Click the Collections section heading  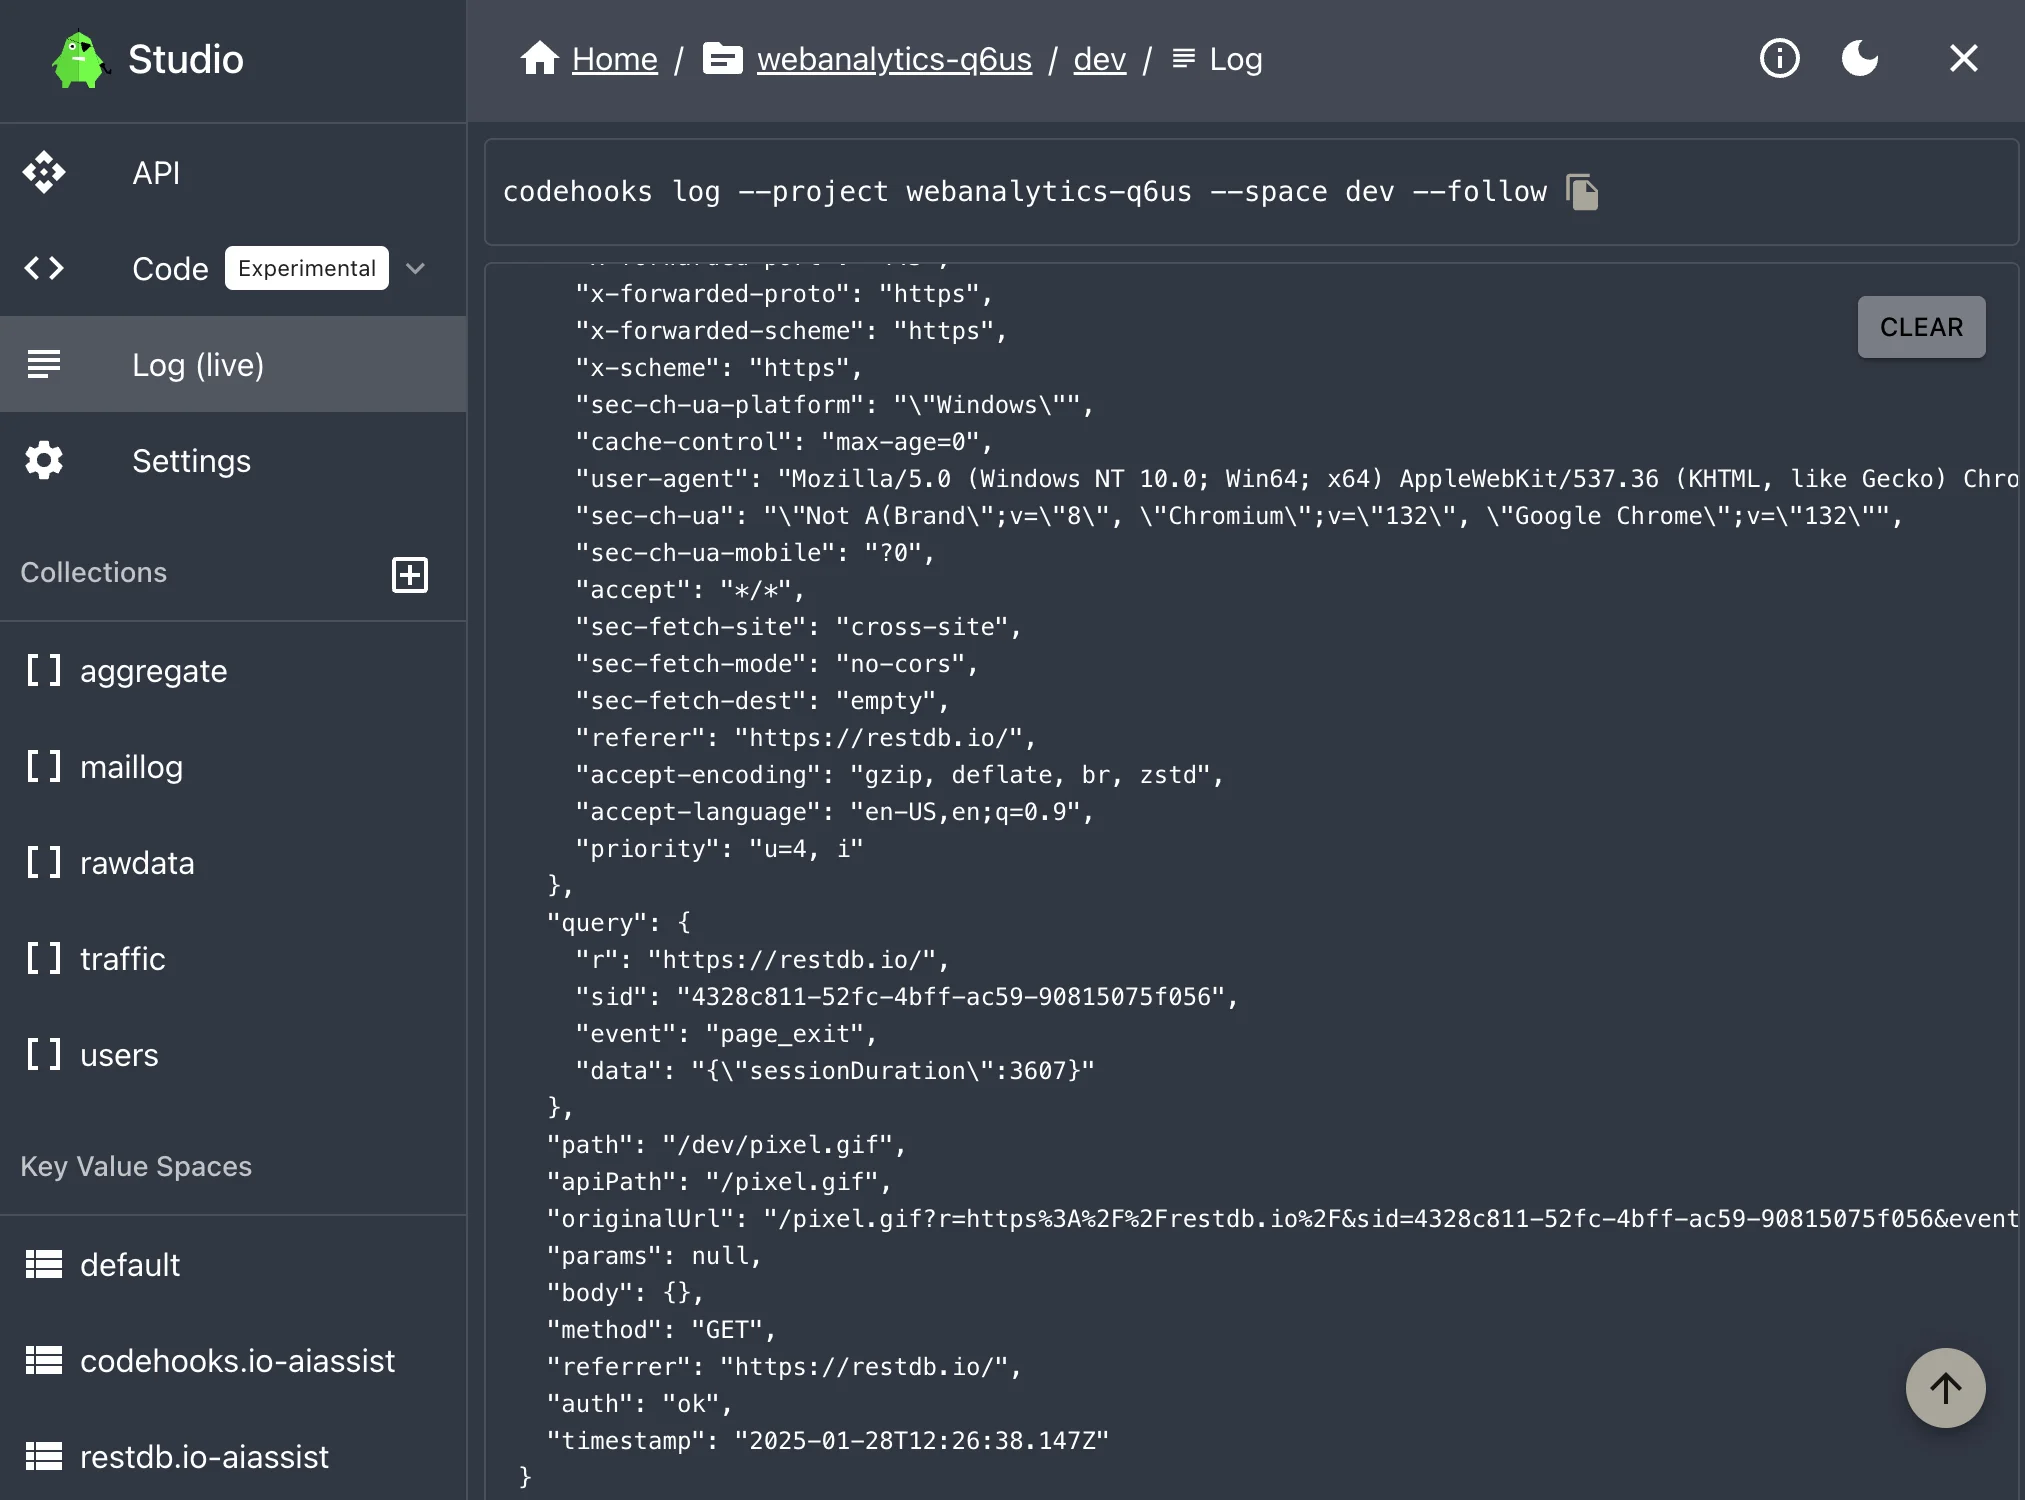coord(94,572)
